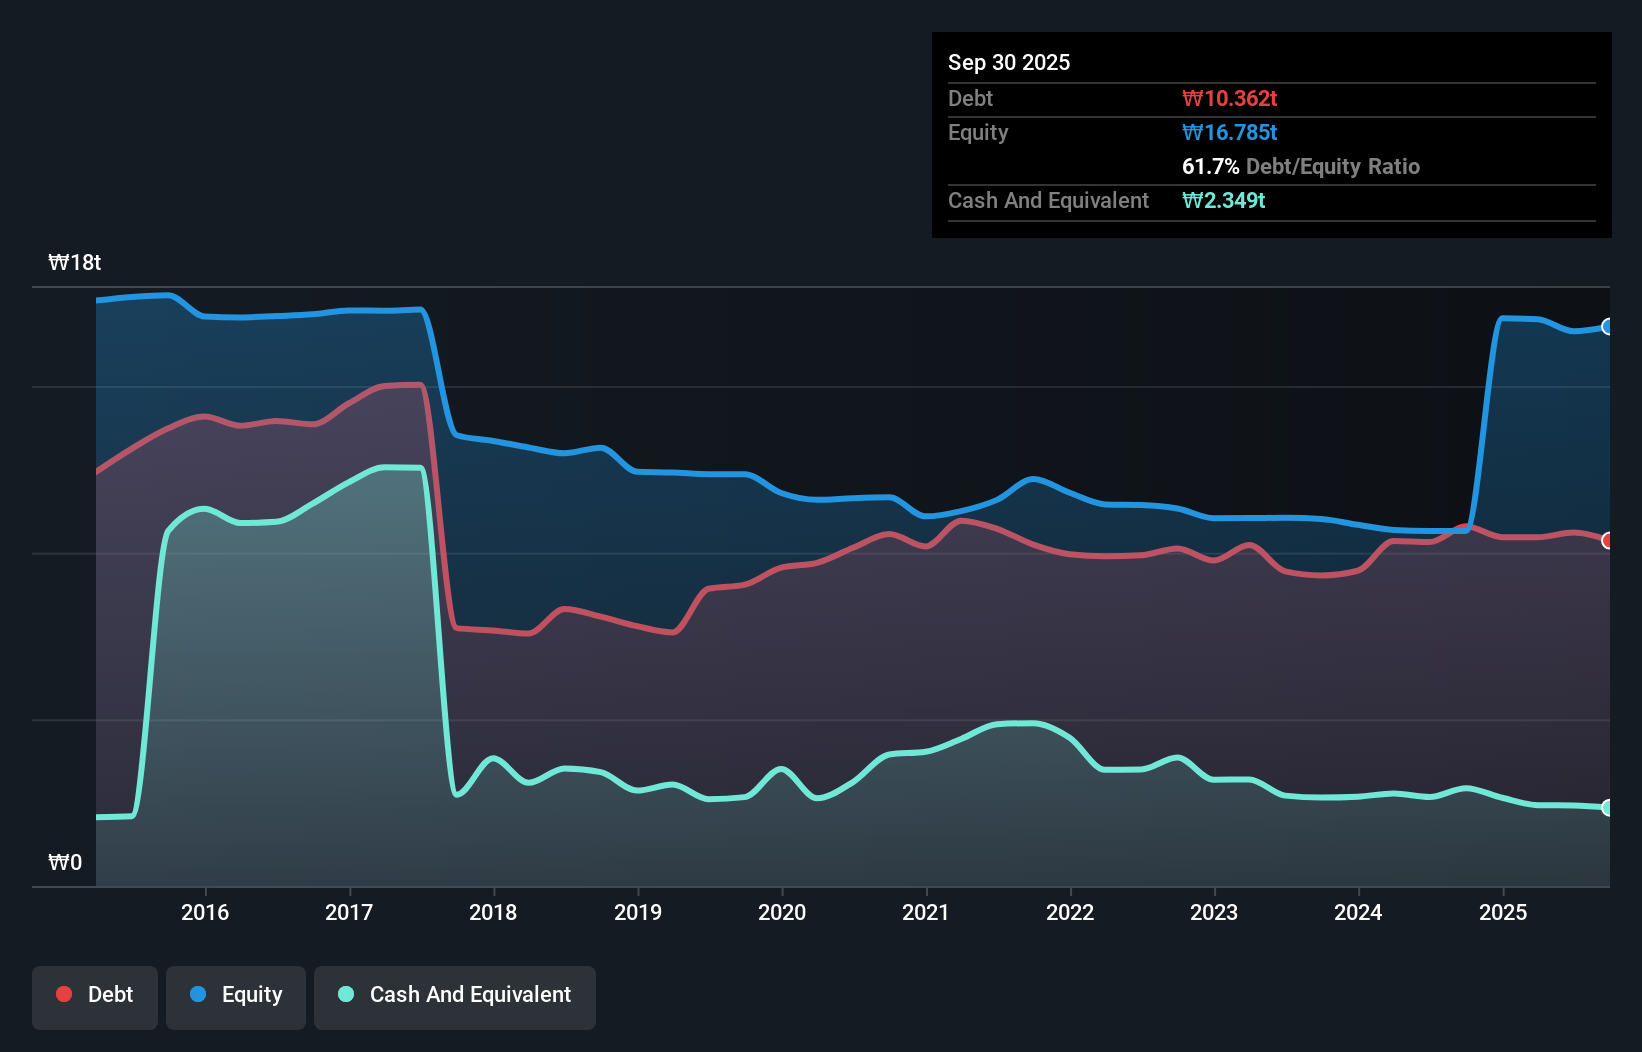The height and width of the screenshot is (1052, 1642).
Task: Click the ₩16.785t blue Equity value in tooltip
Action: pos(1229,132)
